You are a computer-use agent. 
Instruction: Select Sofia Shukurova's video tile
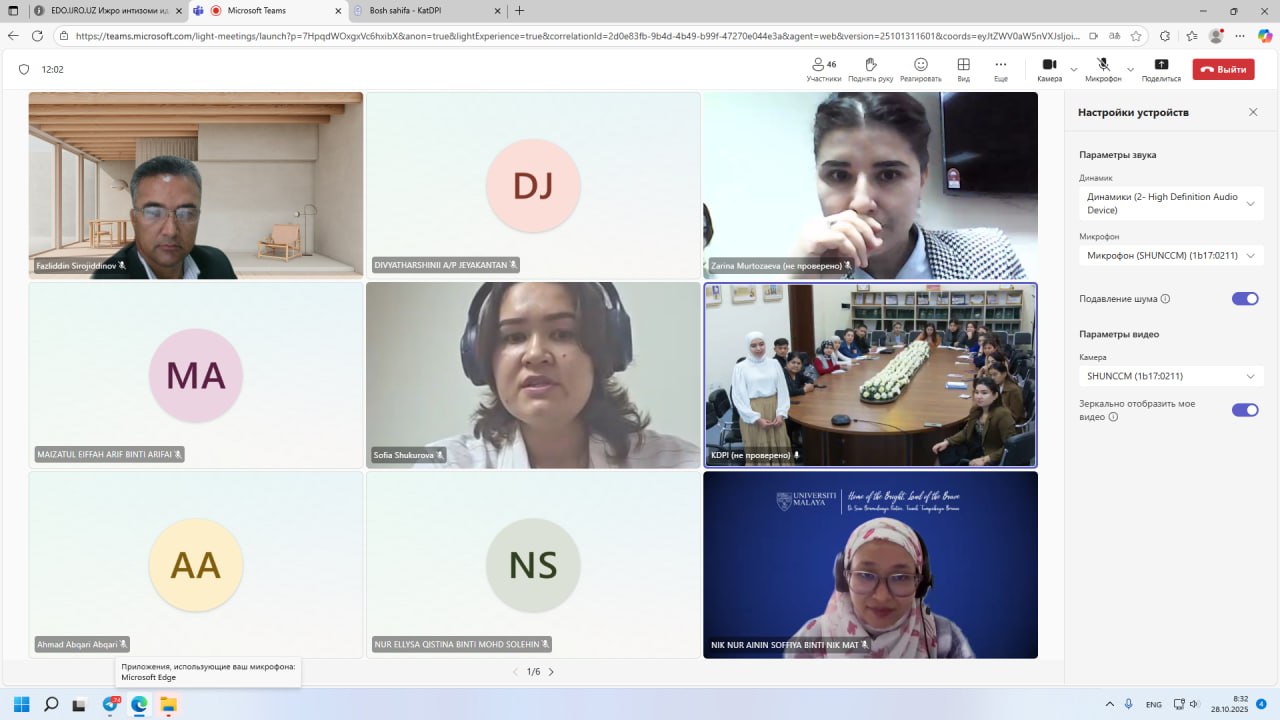pyautogui.click(x=533, y=375)
